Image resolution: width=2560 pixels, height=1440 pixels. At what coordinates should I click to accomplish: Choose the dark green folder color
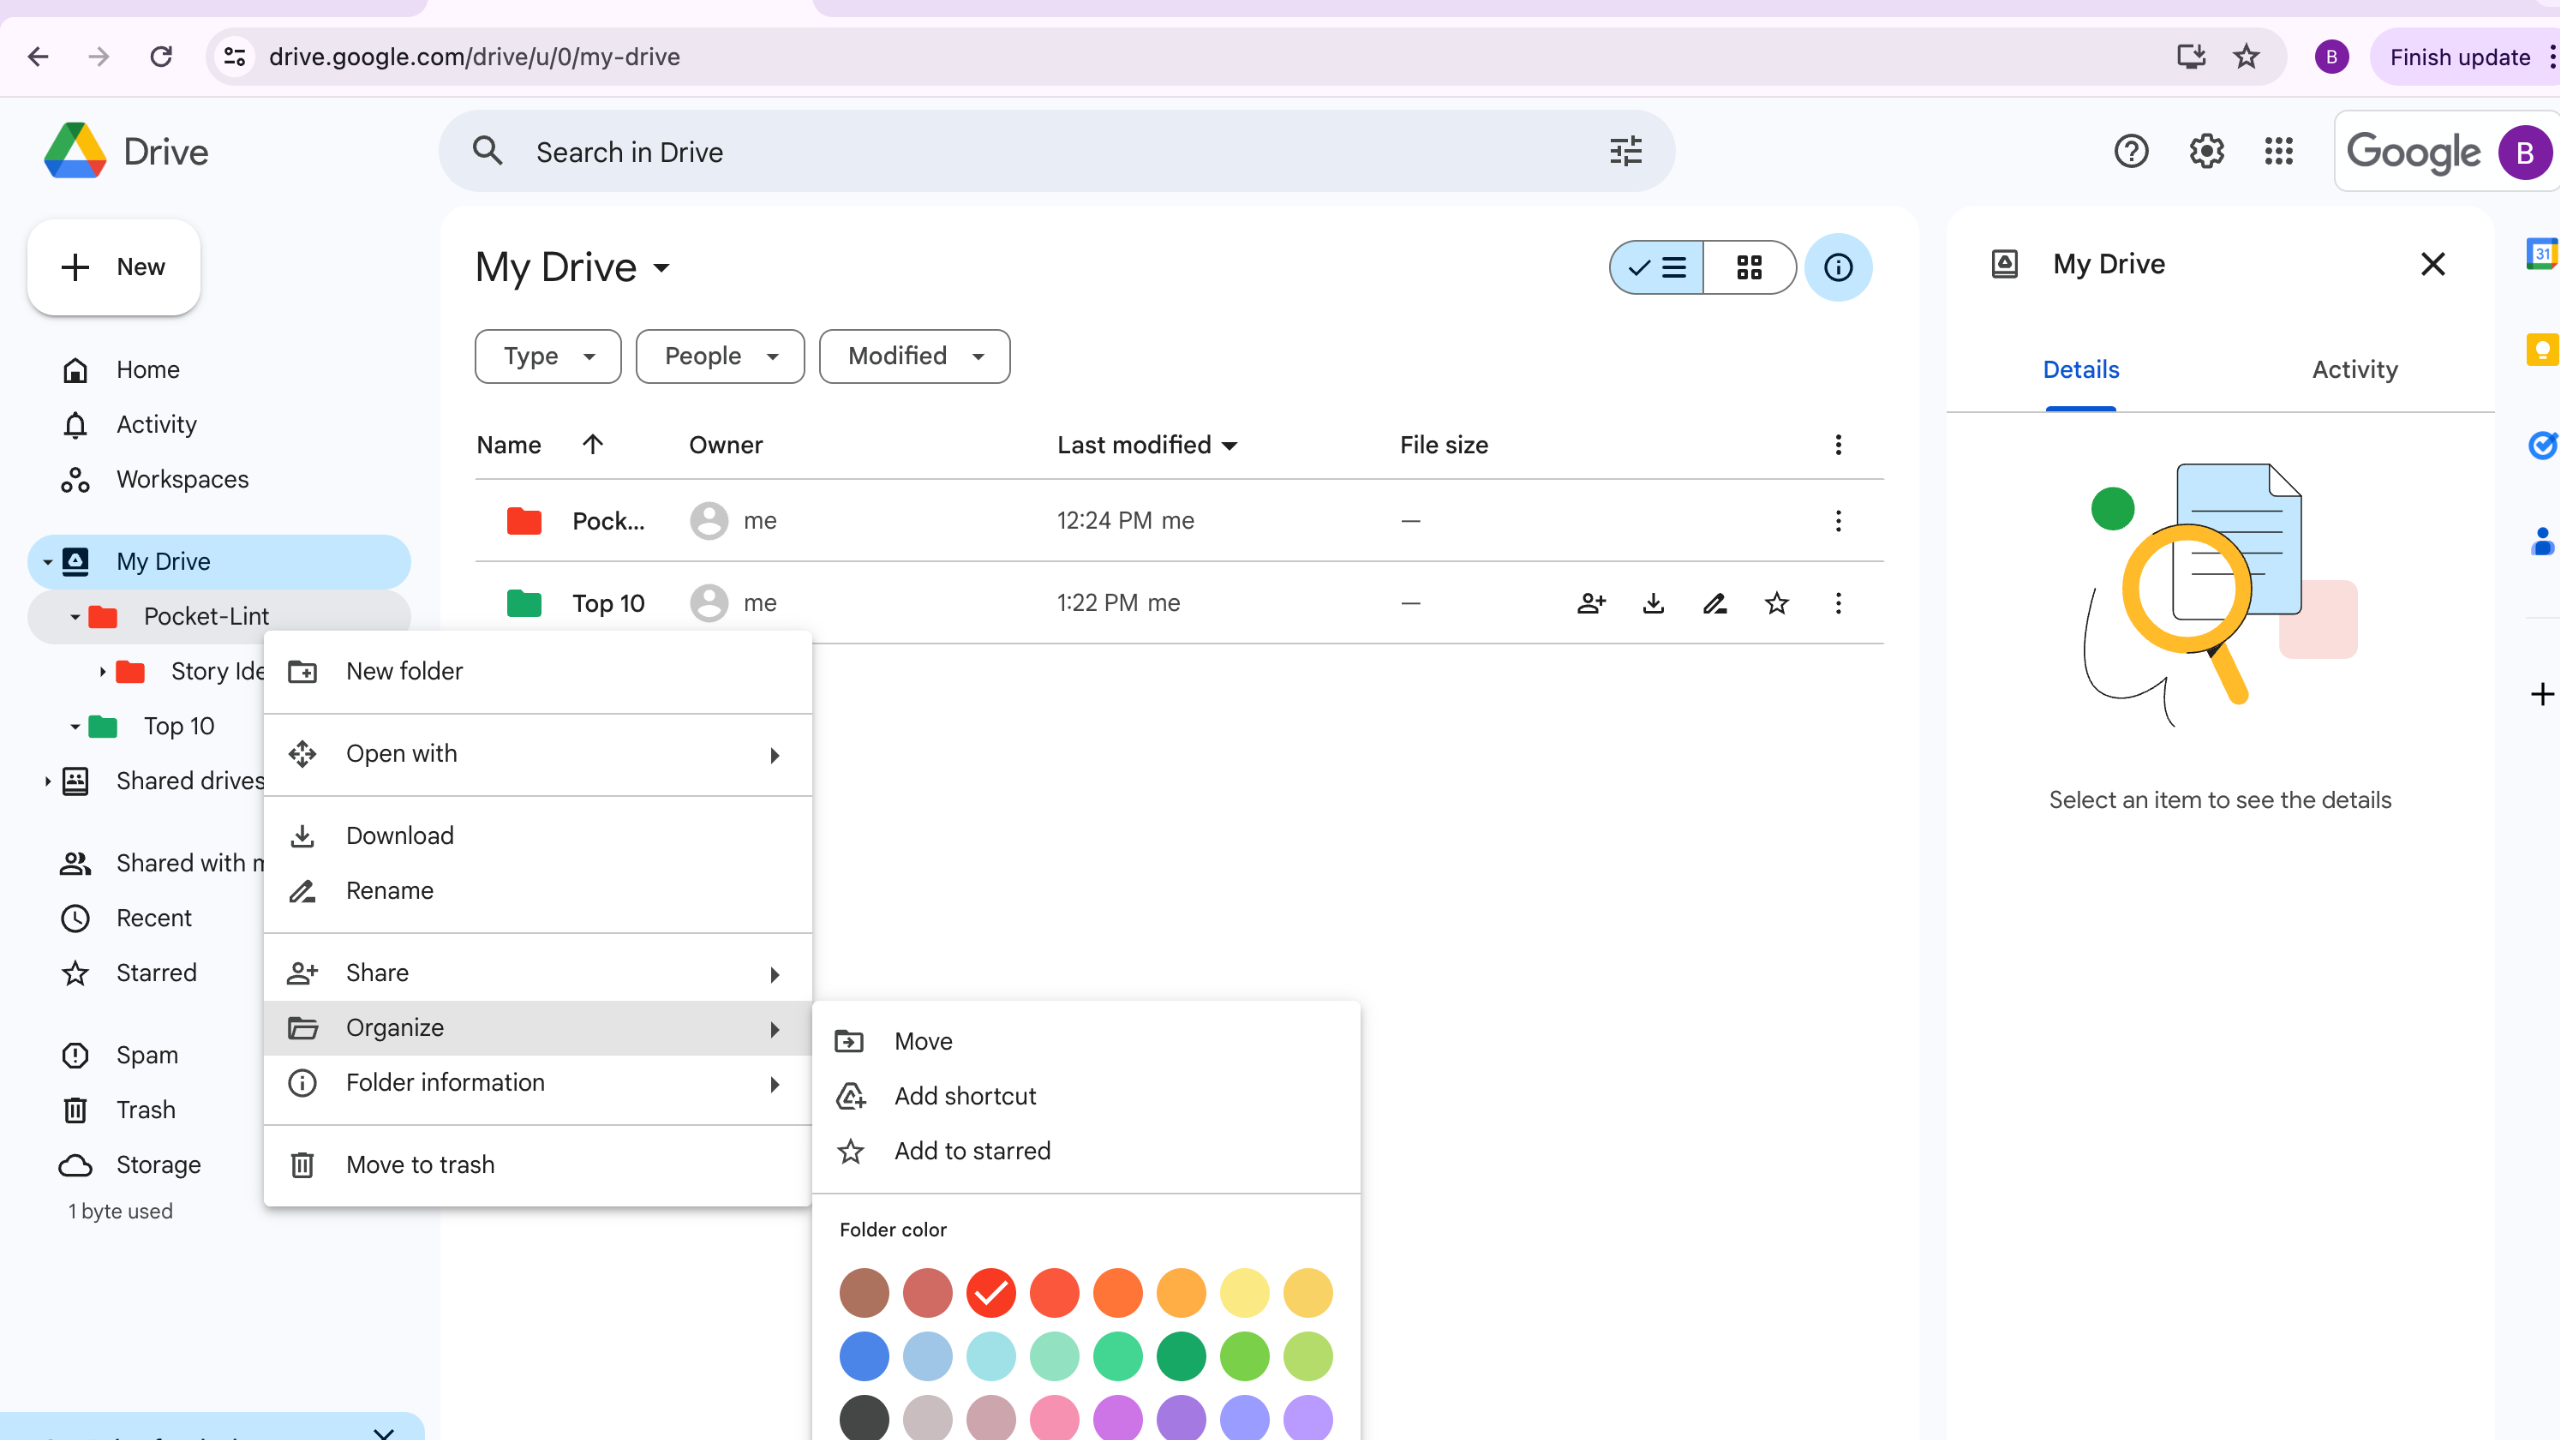point(1181,1356)
